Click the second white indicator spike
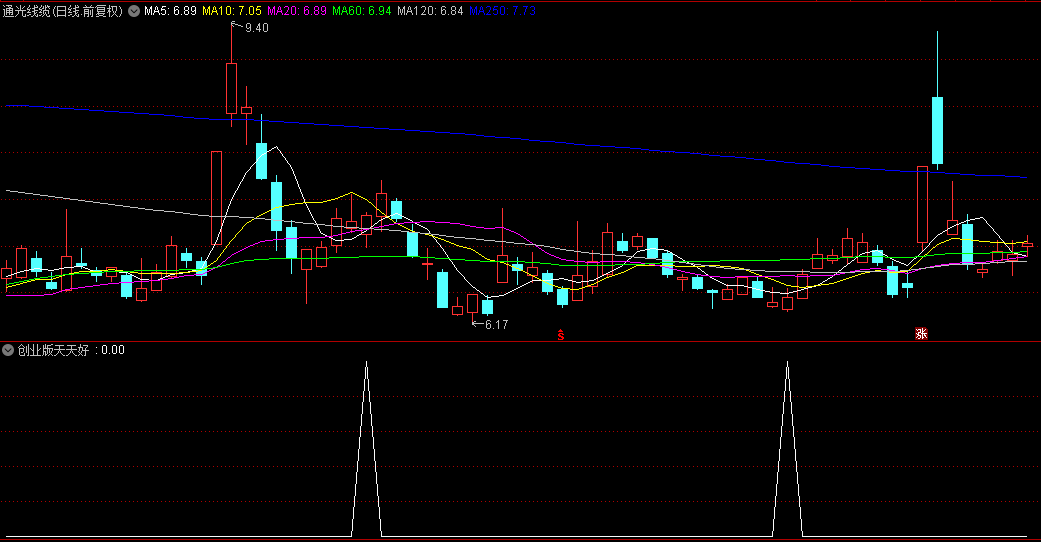 point(787,449)
